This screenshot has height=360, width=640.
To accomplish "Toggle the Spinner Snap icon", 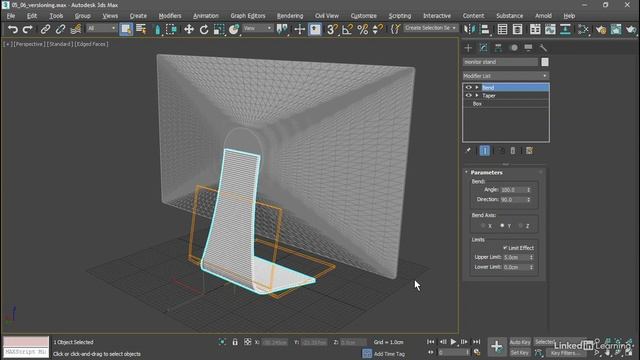I will tap(378, 29).
